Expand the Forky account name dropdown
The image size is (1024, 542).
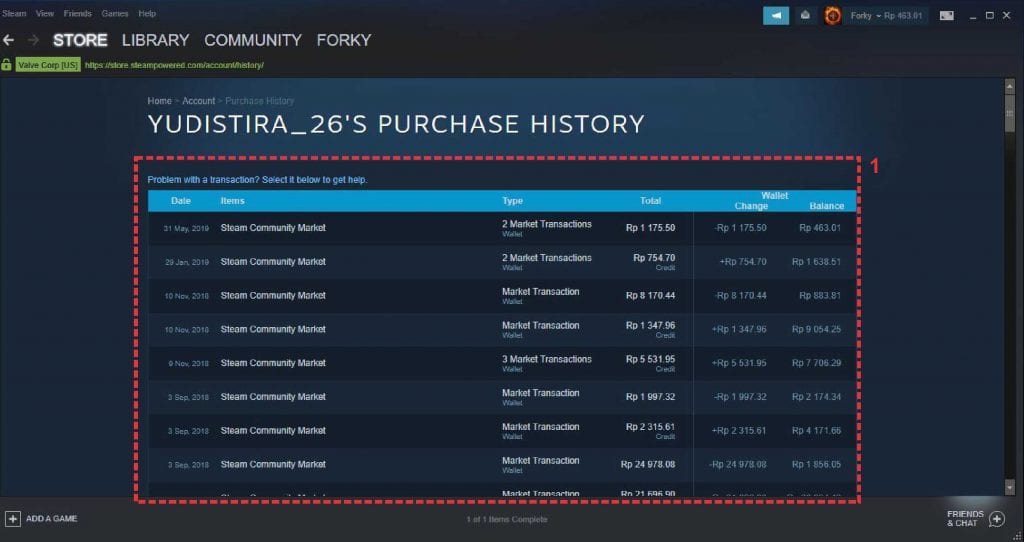coord(886,16)
